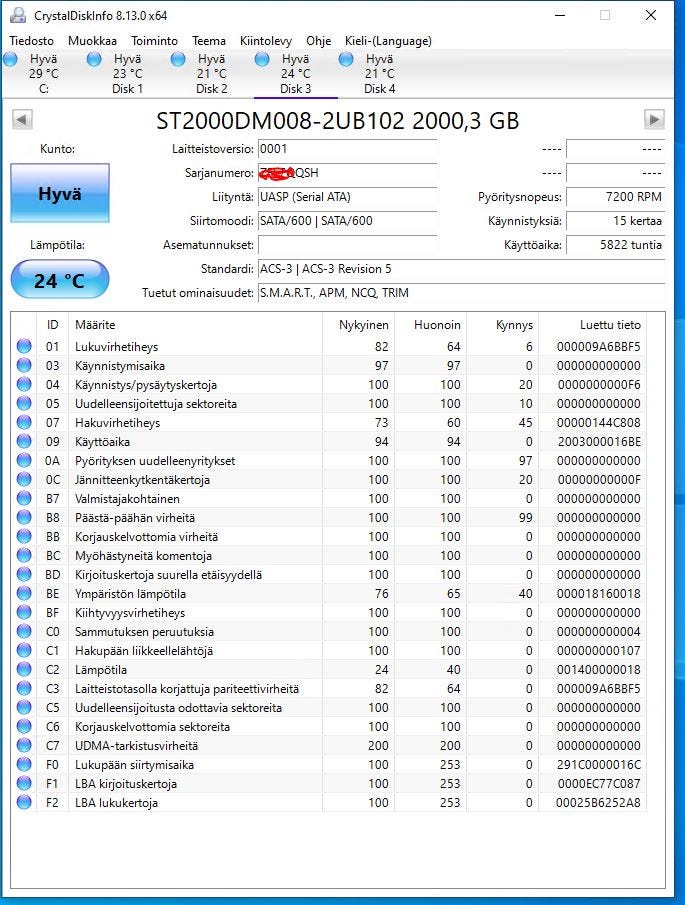685x905 pixels.
Task: Select the Disk 3 tab
Action: tap(295, 74)
